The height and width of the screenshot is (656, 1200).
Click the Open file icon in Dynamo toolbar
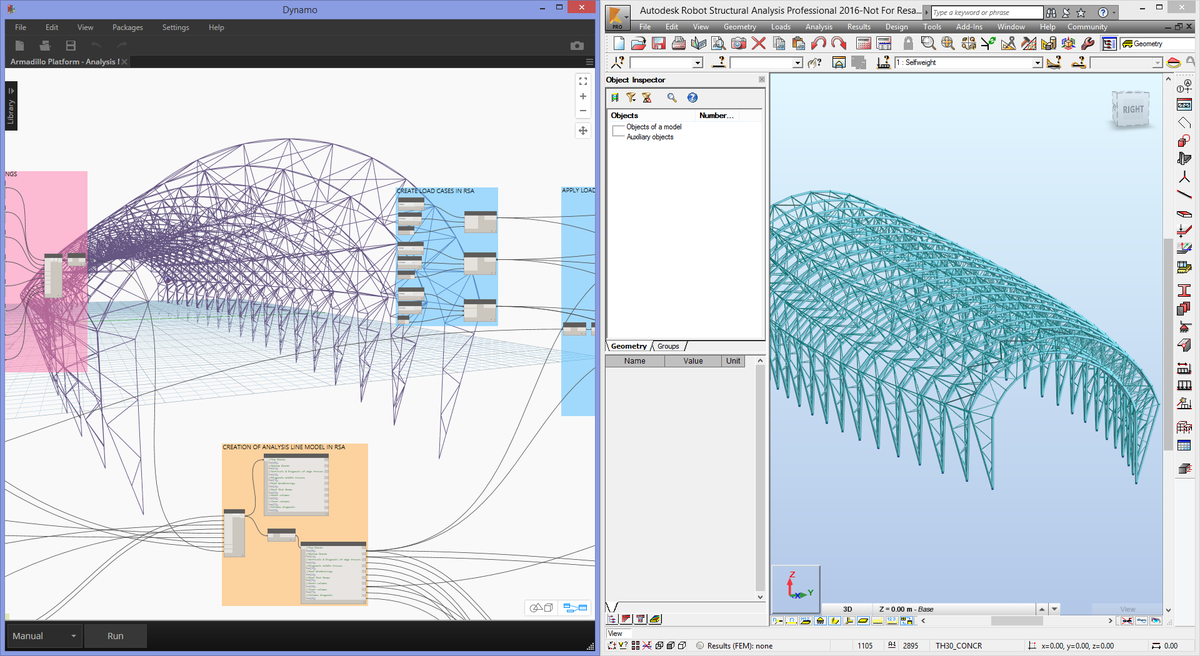(45, 46)
